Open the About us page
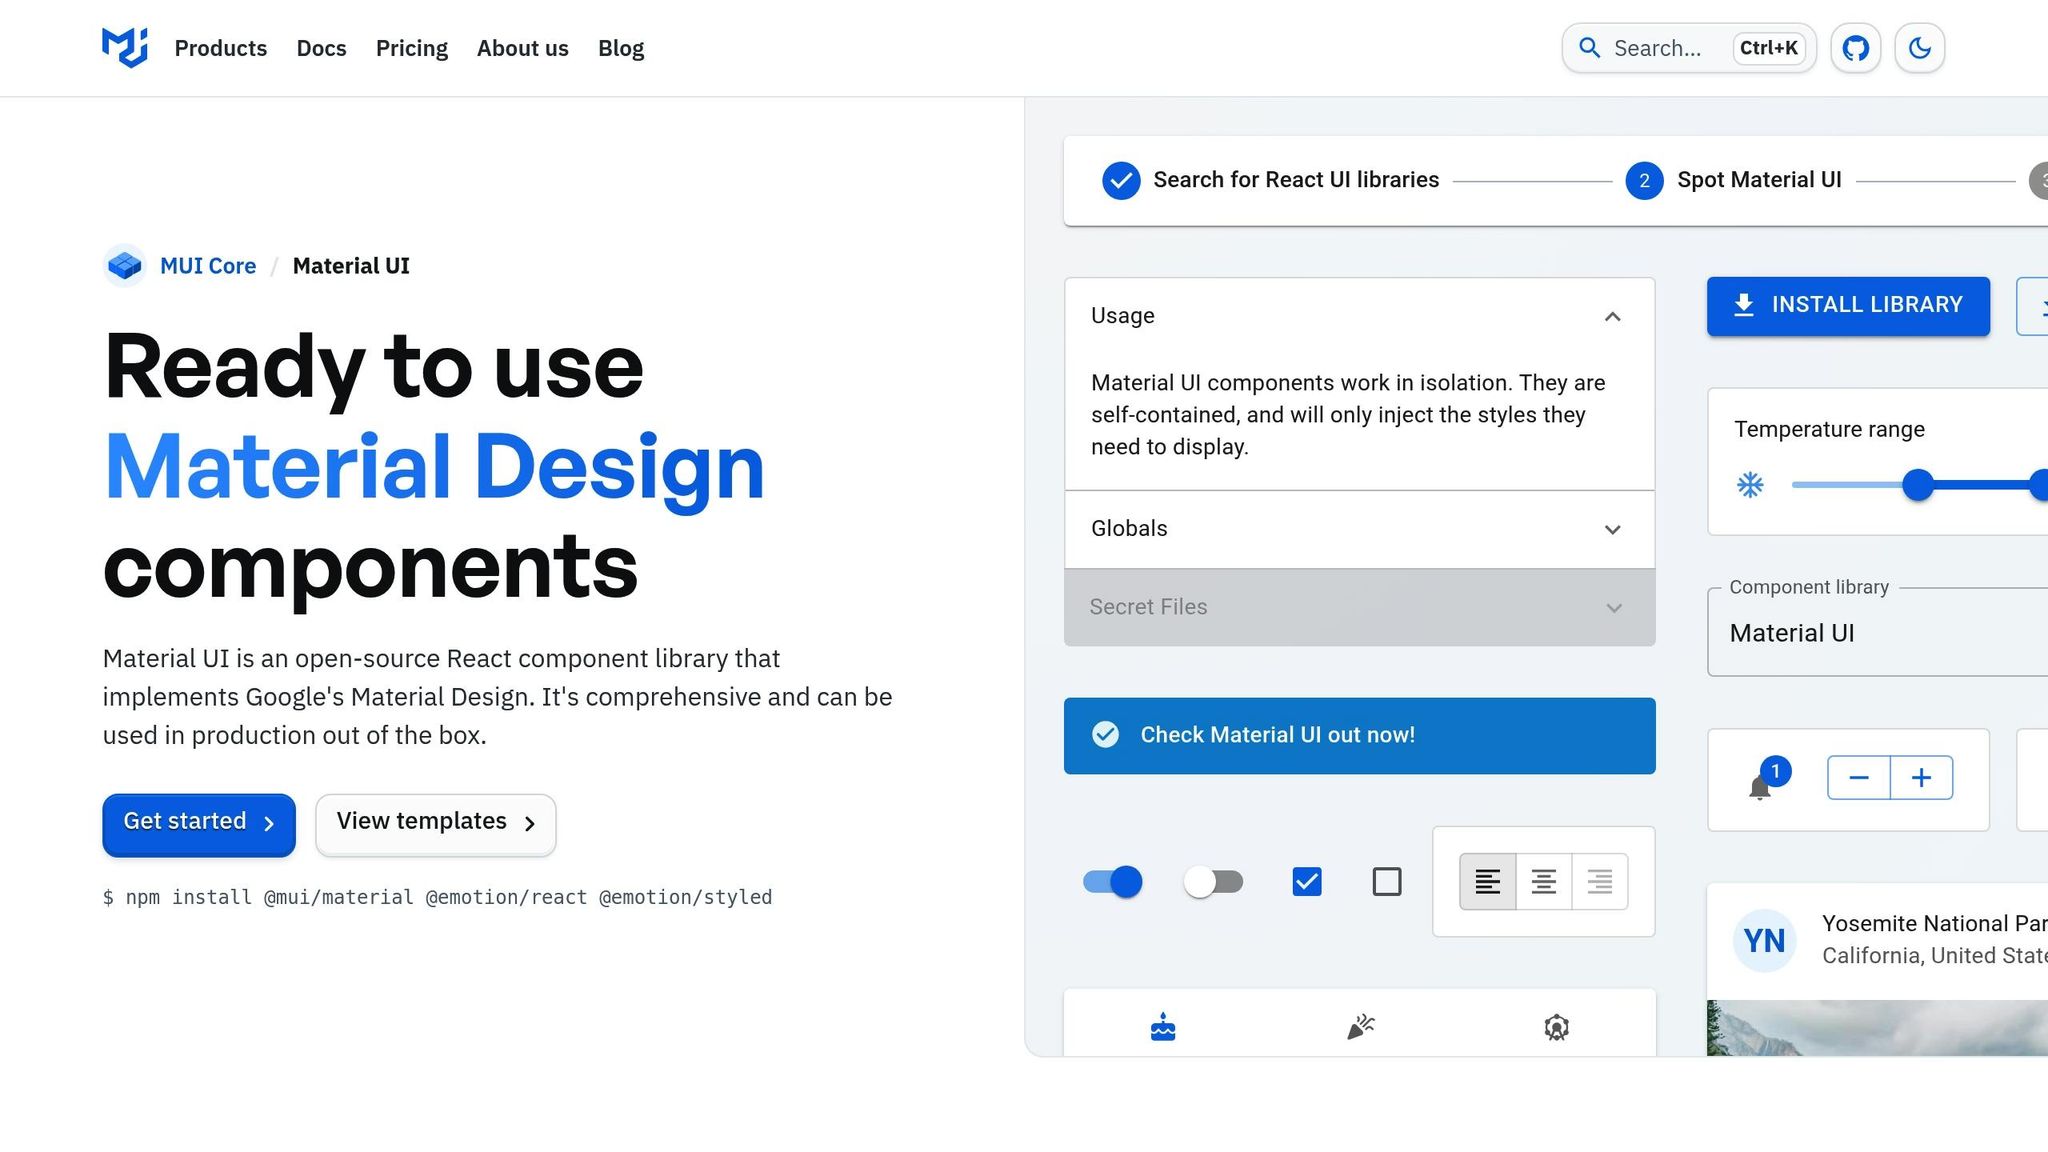Image resolution: width=2048 pixels, height=1152 pixels. tap(523, 48)
